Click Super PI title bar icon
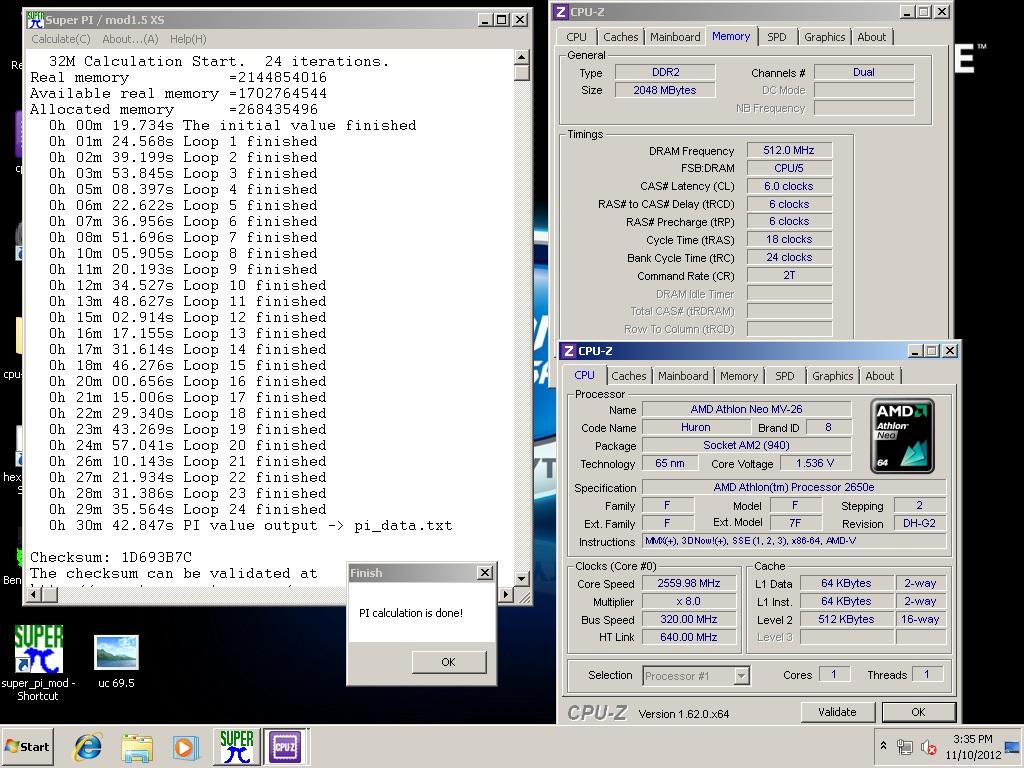This screenshot has height=768, width=1024. pos(35,20)
